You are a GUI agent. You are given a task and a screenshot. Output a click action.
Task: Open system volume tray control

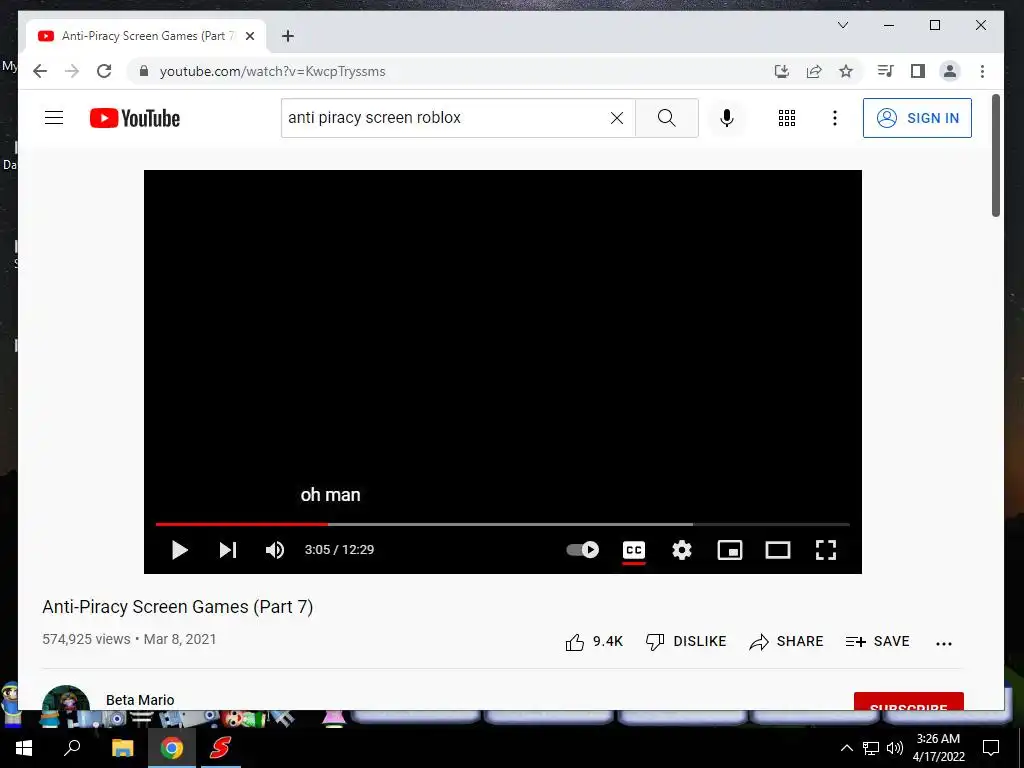point(895,748)
